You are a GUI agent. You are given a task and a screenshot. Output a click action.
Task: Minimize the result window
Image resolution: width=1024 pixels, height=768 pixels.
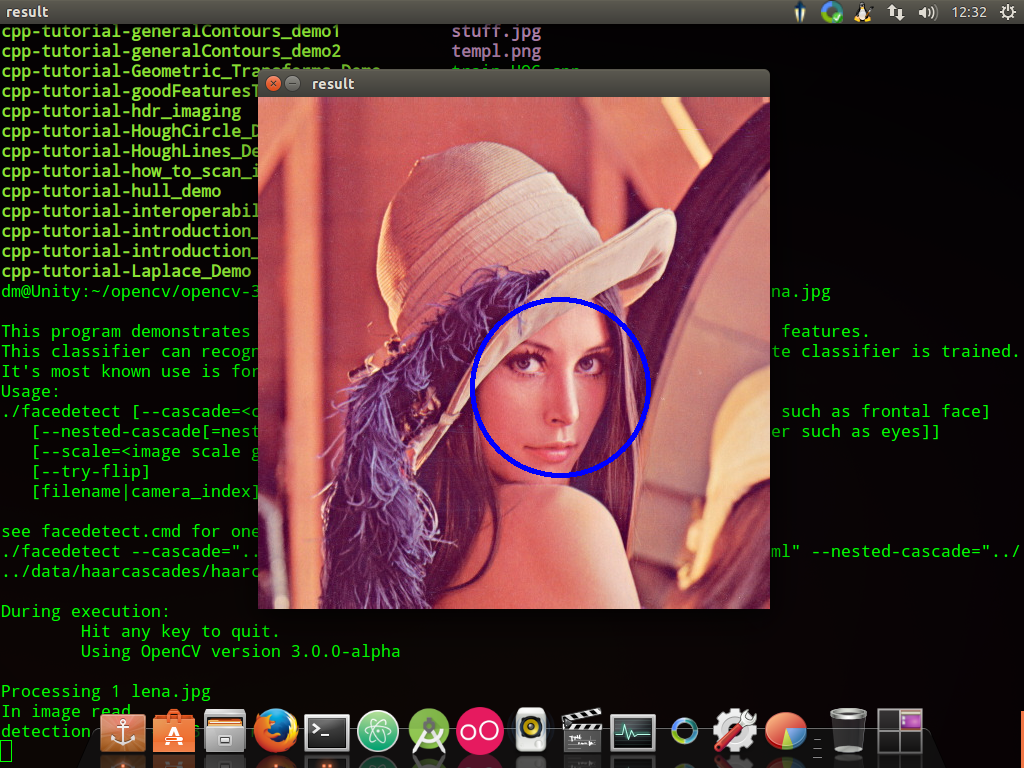(x=293, y=84)
